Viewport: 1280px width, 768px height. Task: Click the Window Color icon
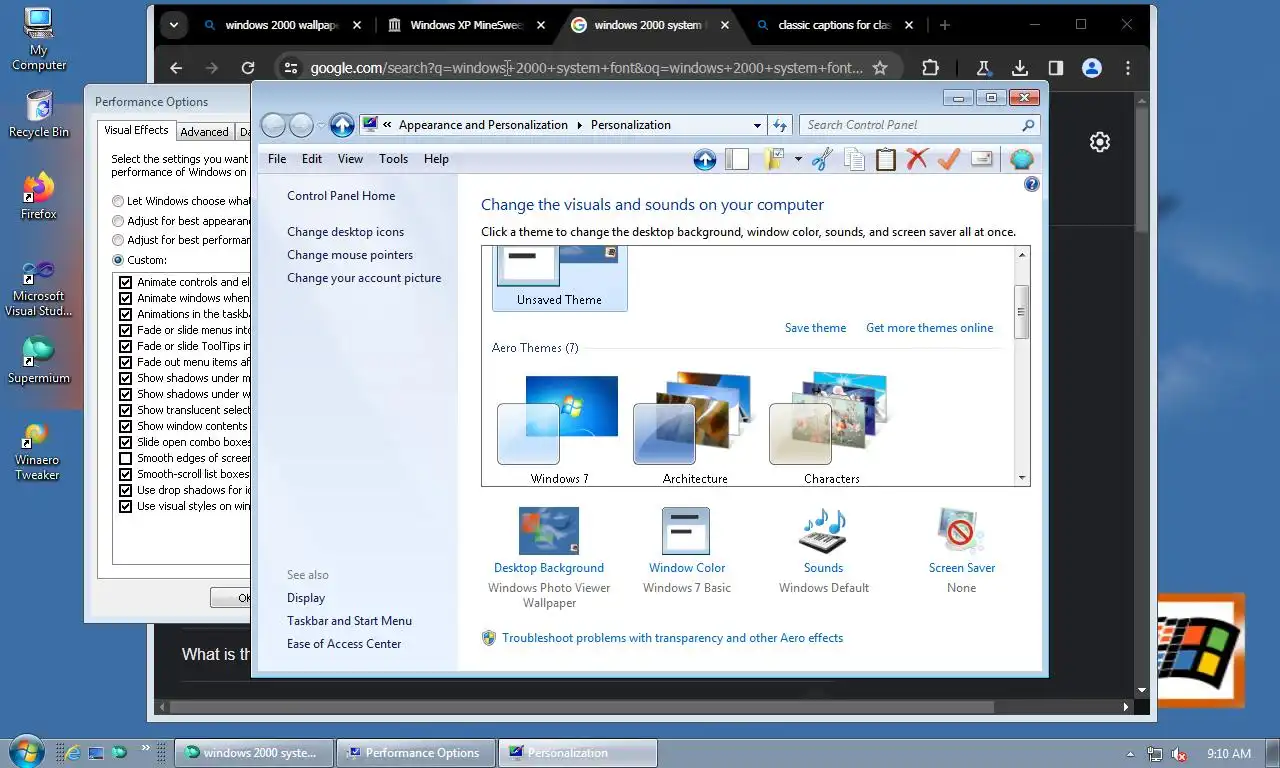(x=686, y=531)
